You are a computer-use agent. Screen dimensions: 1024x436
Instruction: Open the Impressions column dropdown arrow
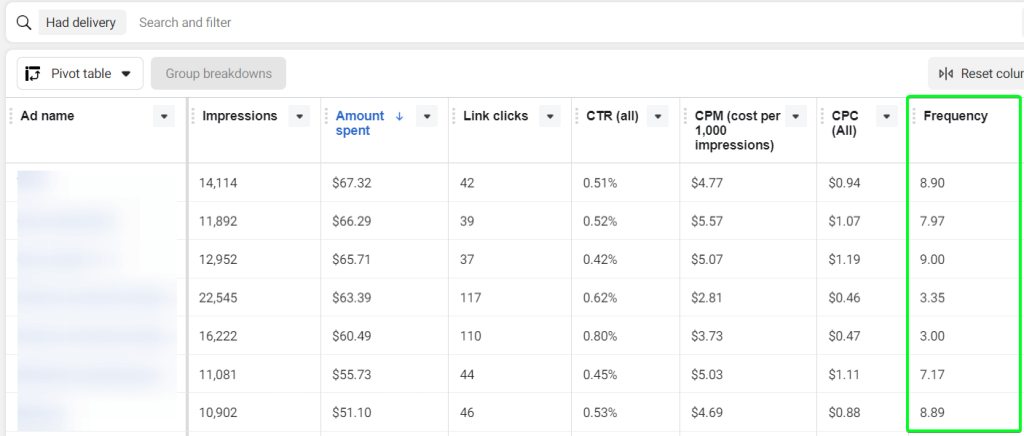300,116
